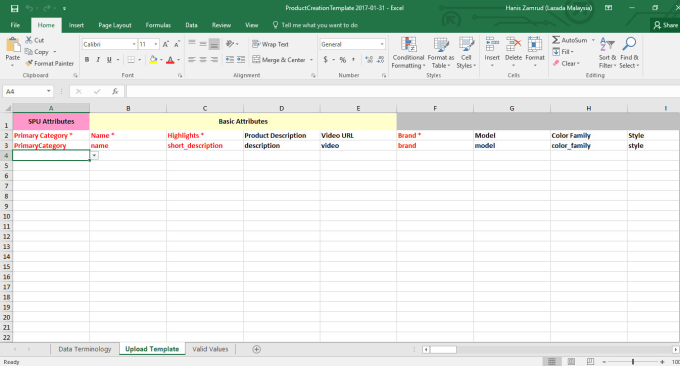Viewport: 680px width, 366px height.
Task: Click the Save icon in title bar
Action: [x=14, y=8]
